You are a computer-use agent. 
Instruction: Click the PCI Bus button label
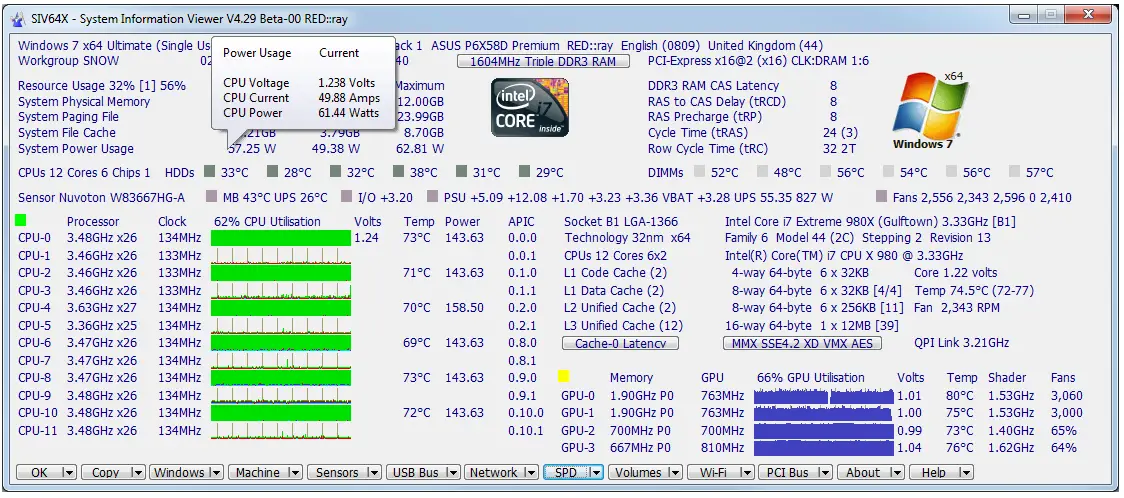tap(788, 472)
